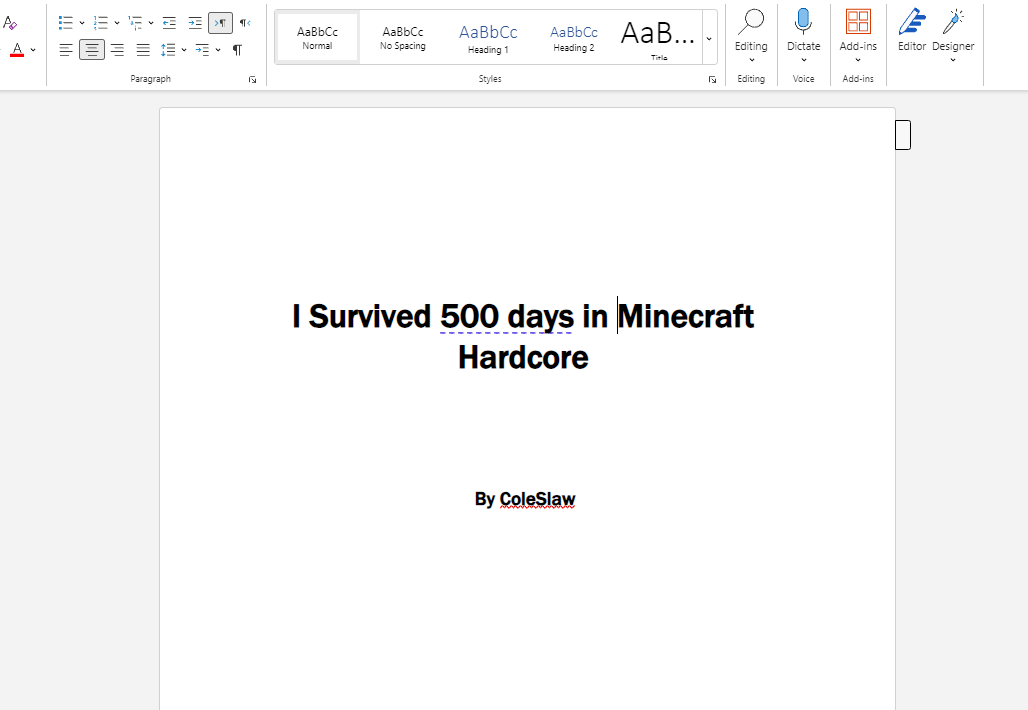This screenshot has width=1028, height=710.
Task: Expand the Styles gallery
Action: 709,38
